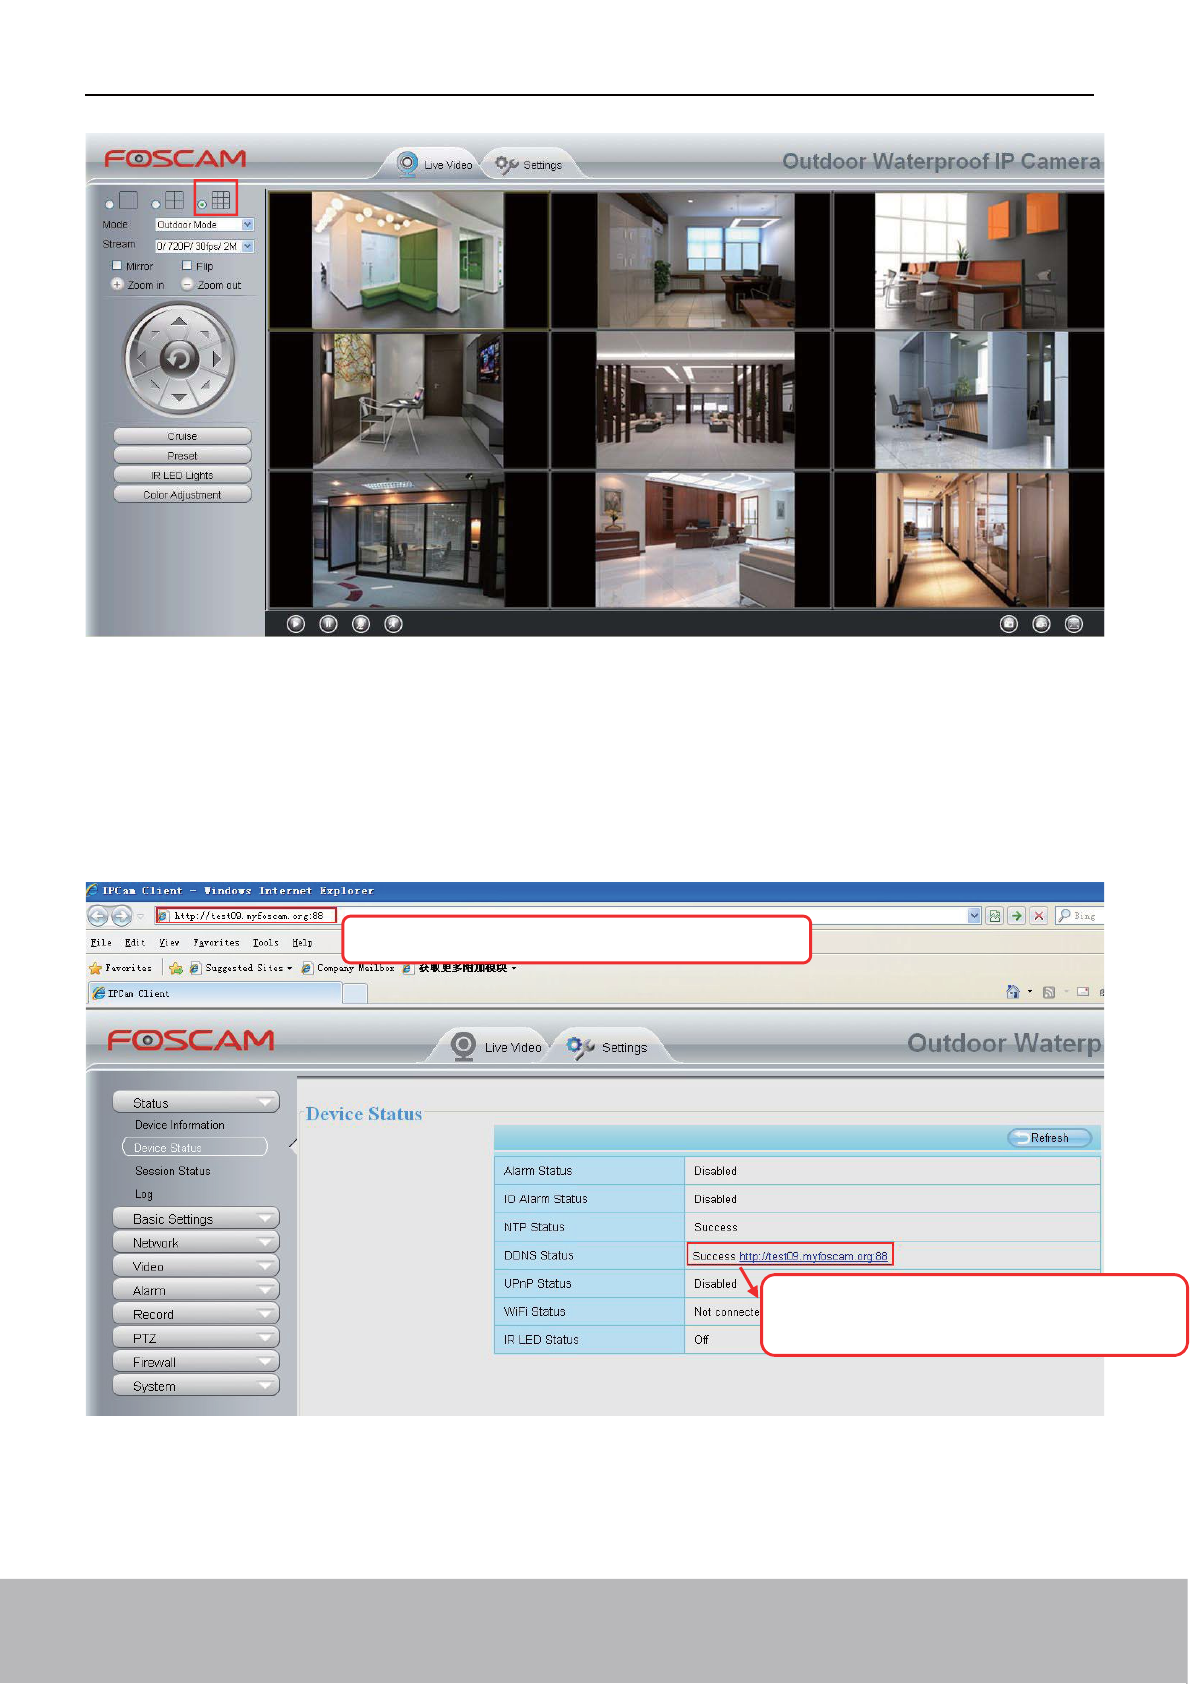The width and height of the screenshot is (1190, 1684).
Task: Open the Favorites star in Internet Explorer
Action: 96,968
